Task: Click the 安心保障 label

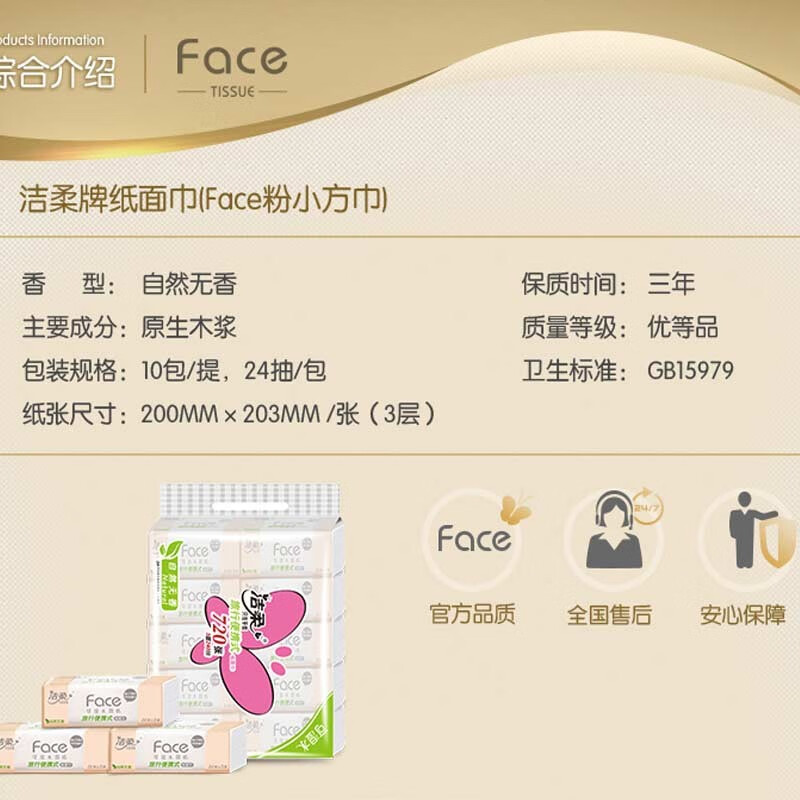Action: pos(743,614)
